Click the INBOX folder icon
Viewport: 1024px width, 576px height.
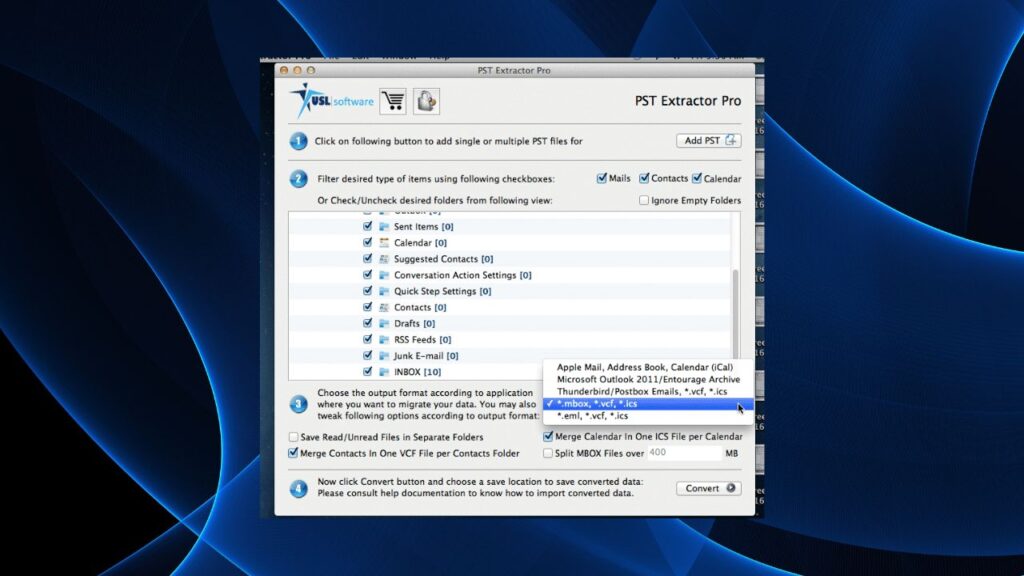(384, 372)
